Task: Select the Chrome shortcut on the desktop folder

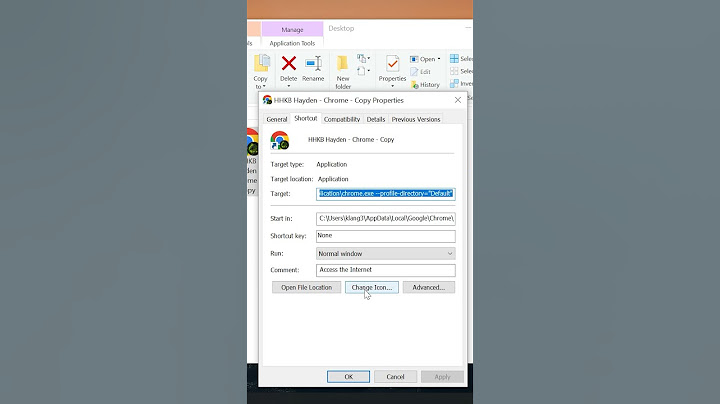Action: tap(252, 162)
